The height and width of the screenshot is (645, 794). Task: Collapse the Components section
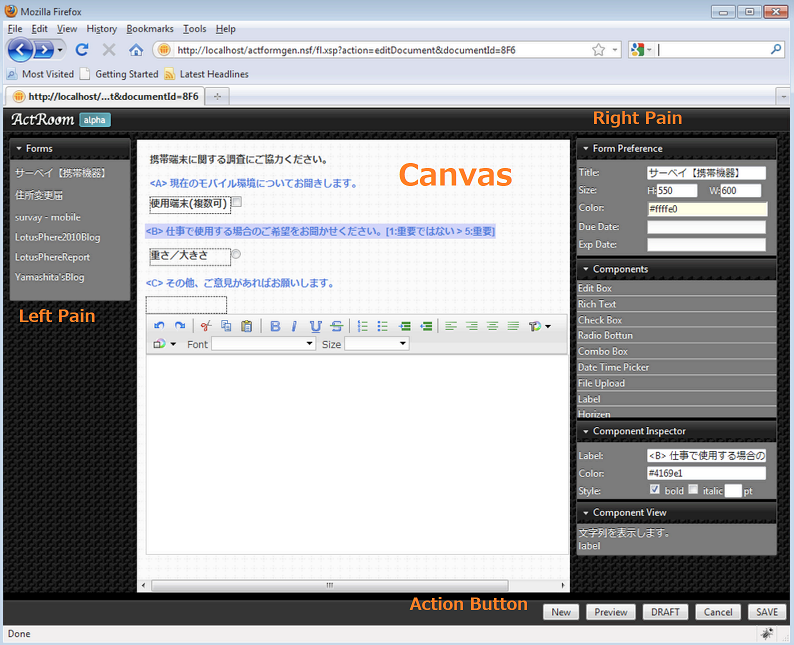point(586,269)
